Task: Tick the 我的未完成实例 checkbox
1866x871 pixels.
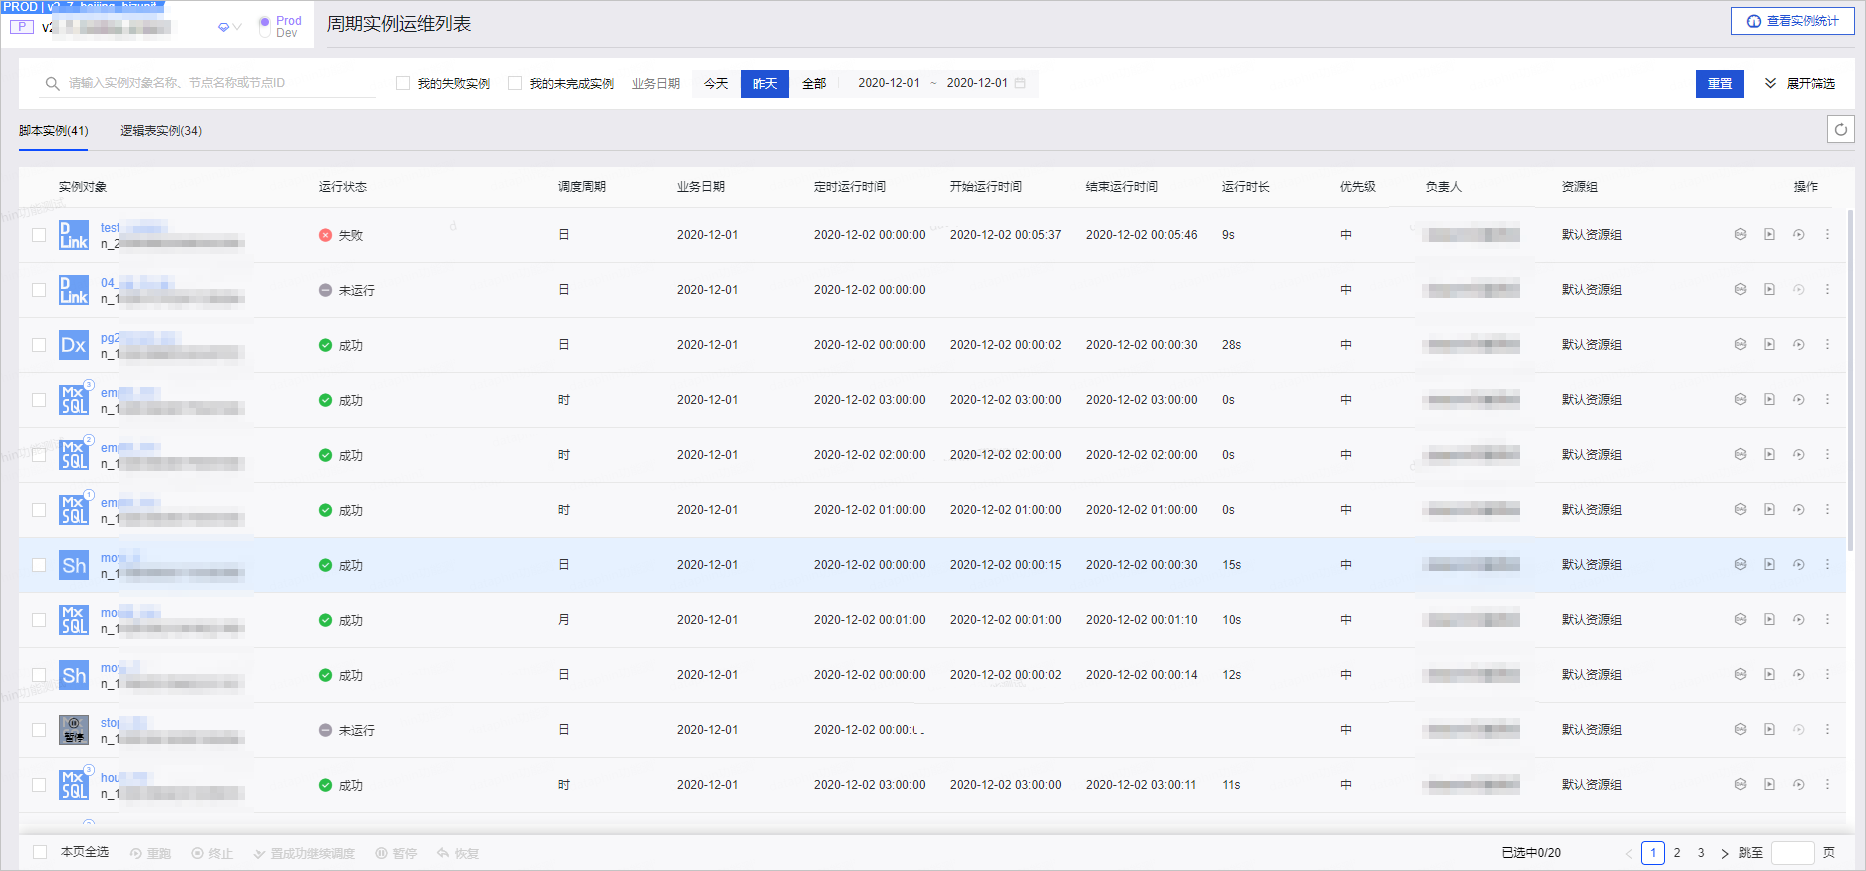Action: pos(515,83)
